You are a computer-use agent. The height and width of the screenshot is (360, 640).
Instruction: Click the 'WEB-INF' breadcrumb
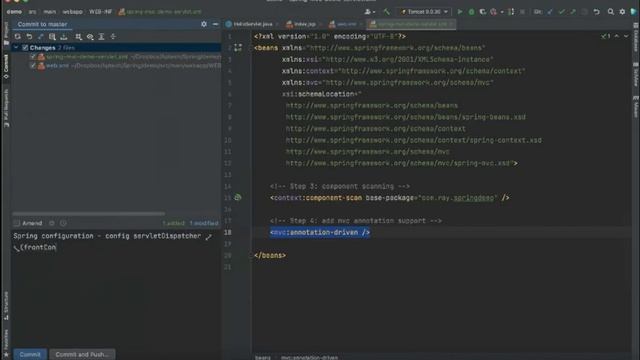pos(100,12)
